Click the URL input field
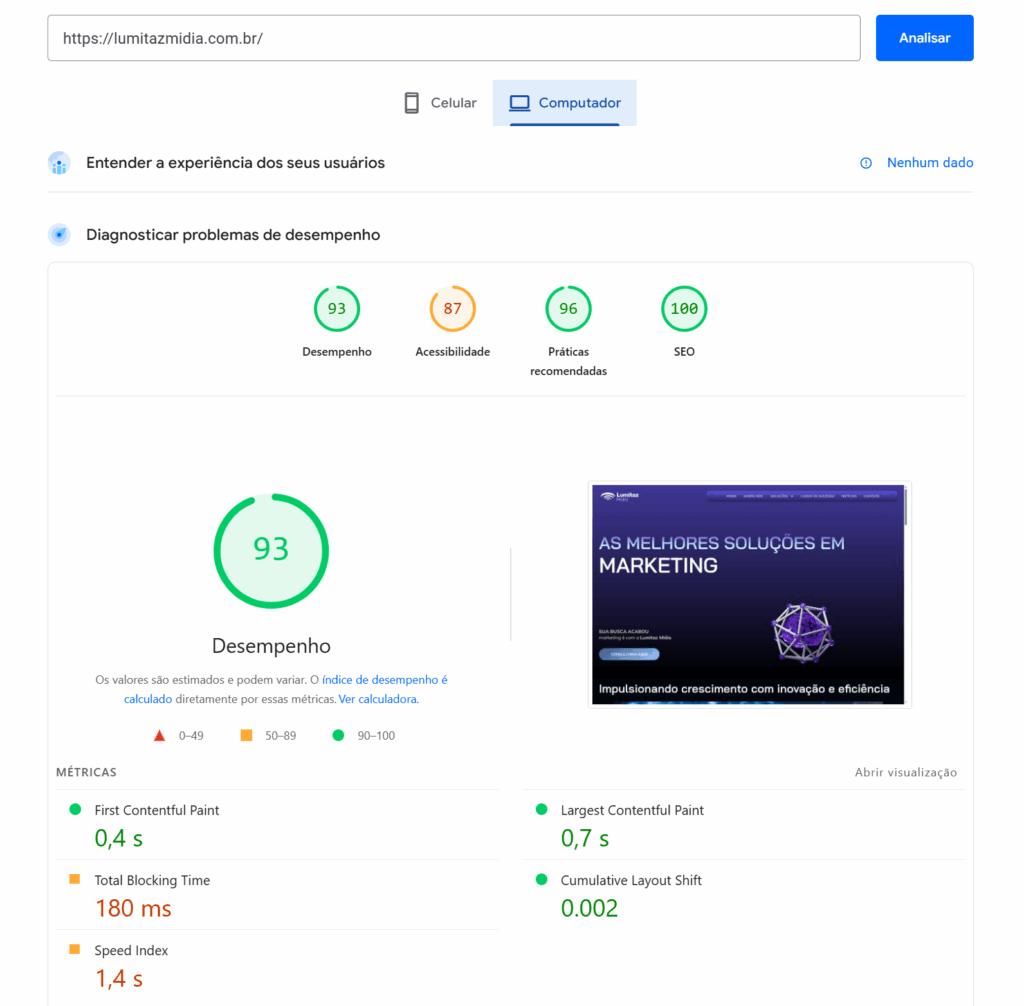The width and height of the screenshot is (1024, 1006). tap(453, 38)
